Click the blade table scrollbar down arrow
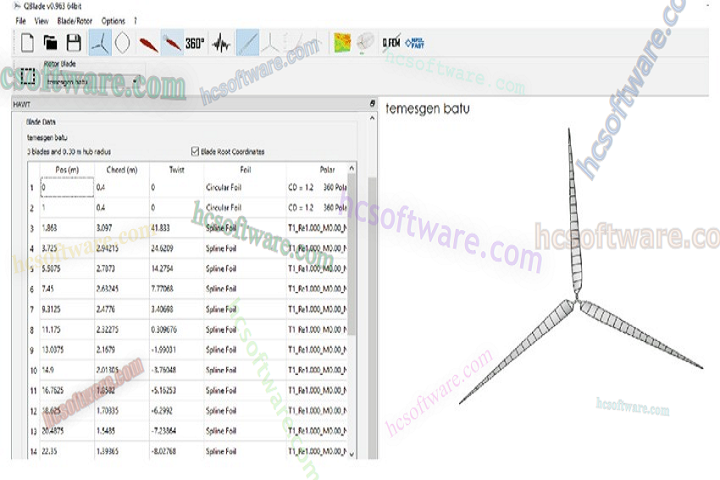The image size is (720, 480). [352, 454]
